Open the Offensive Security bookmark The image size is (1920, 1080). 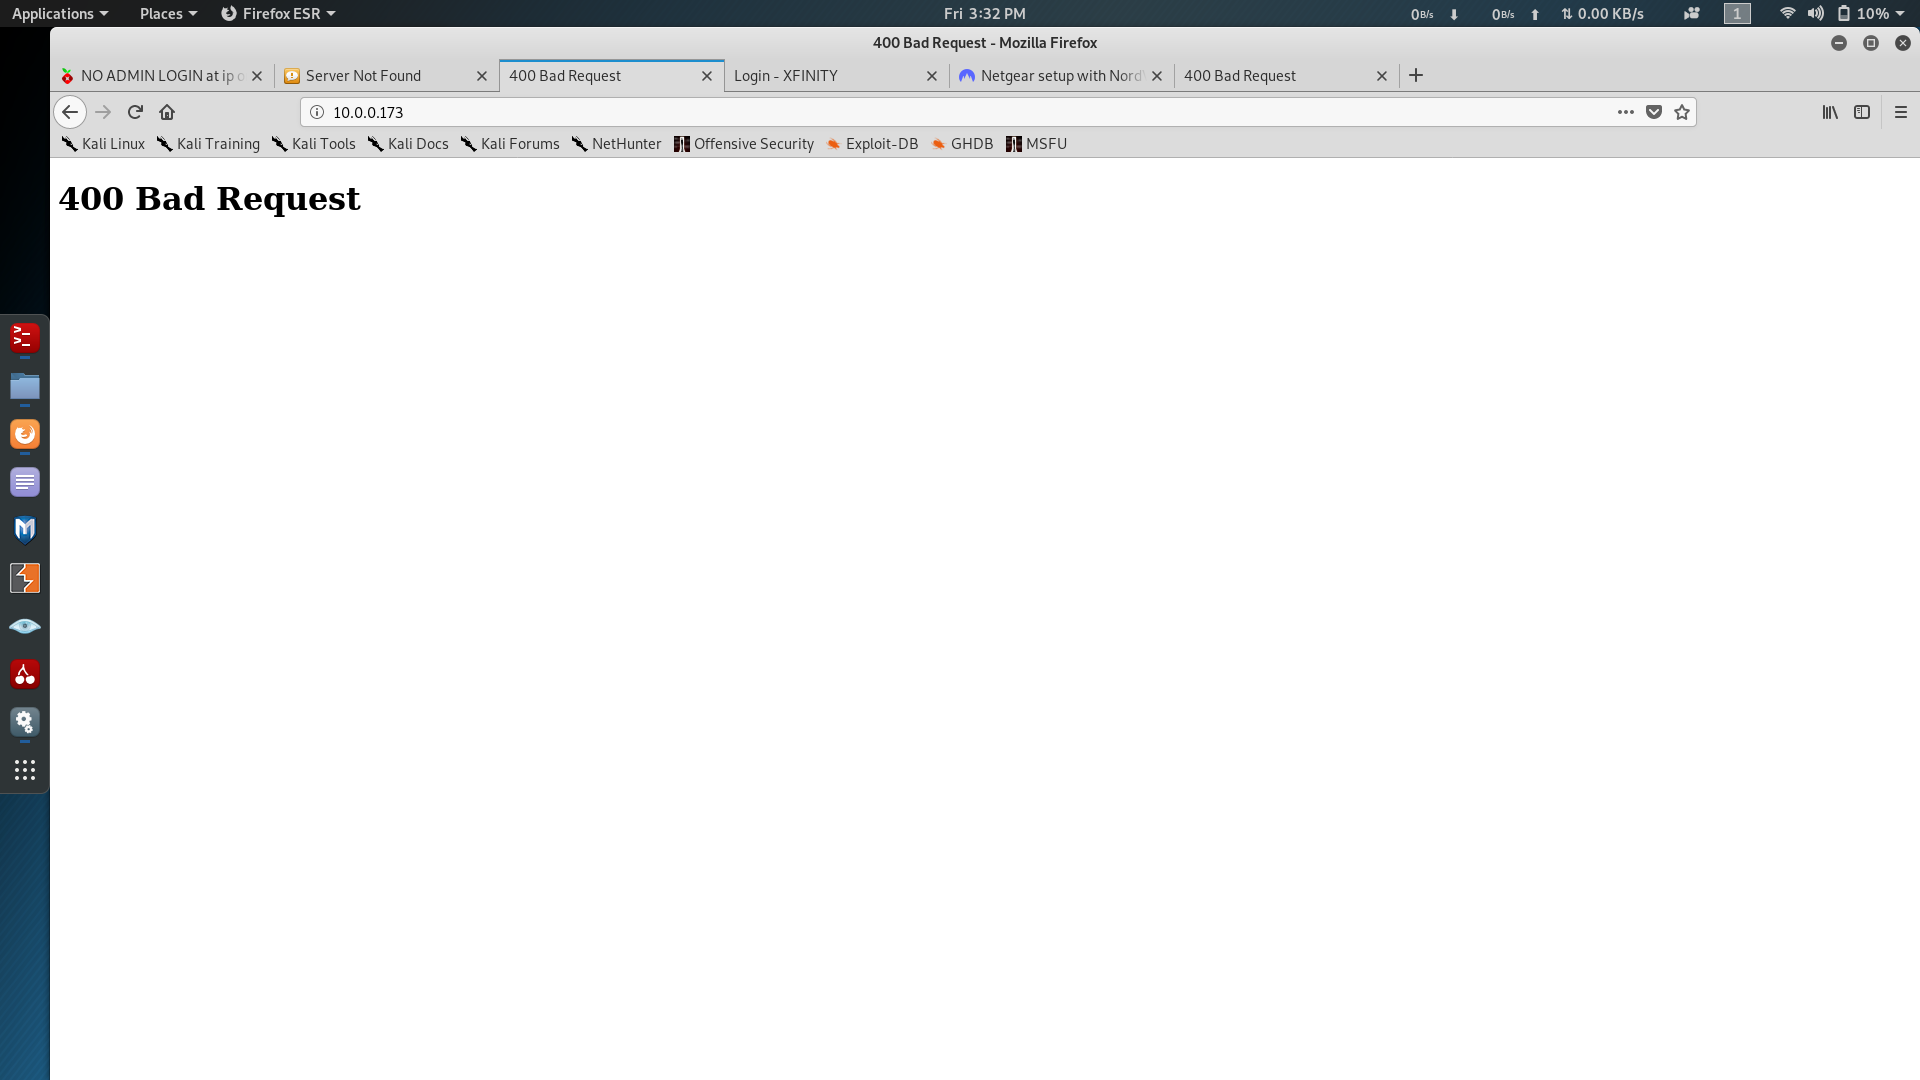coord(744,144)
